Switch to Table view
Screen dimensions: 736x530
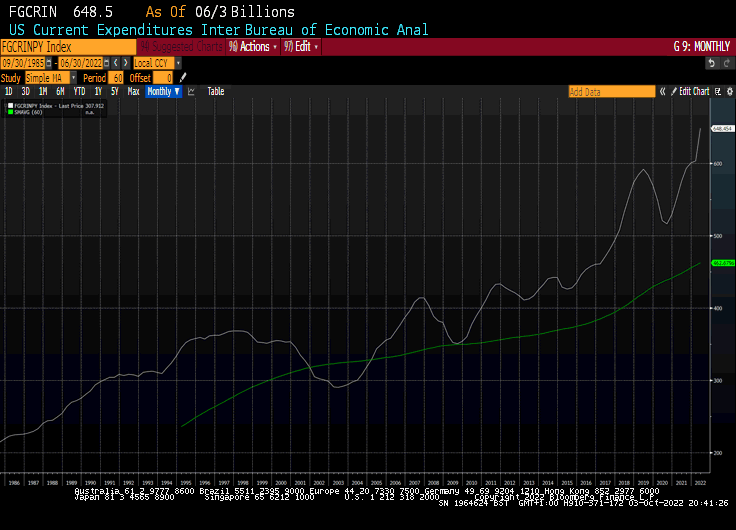click(x=215, y=91)
